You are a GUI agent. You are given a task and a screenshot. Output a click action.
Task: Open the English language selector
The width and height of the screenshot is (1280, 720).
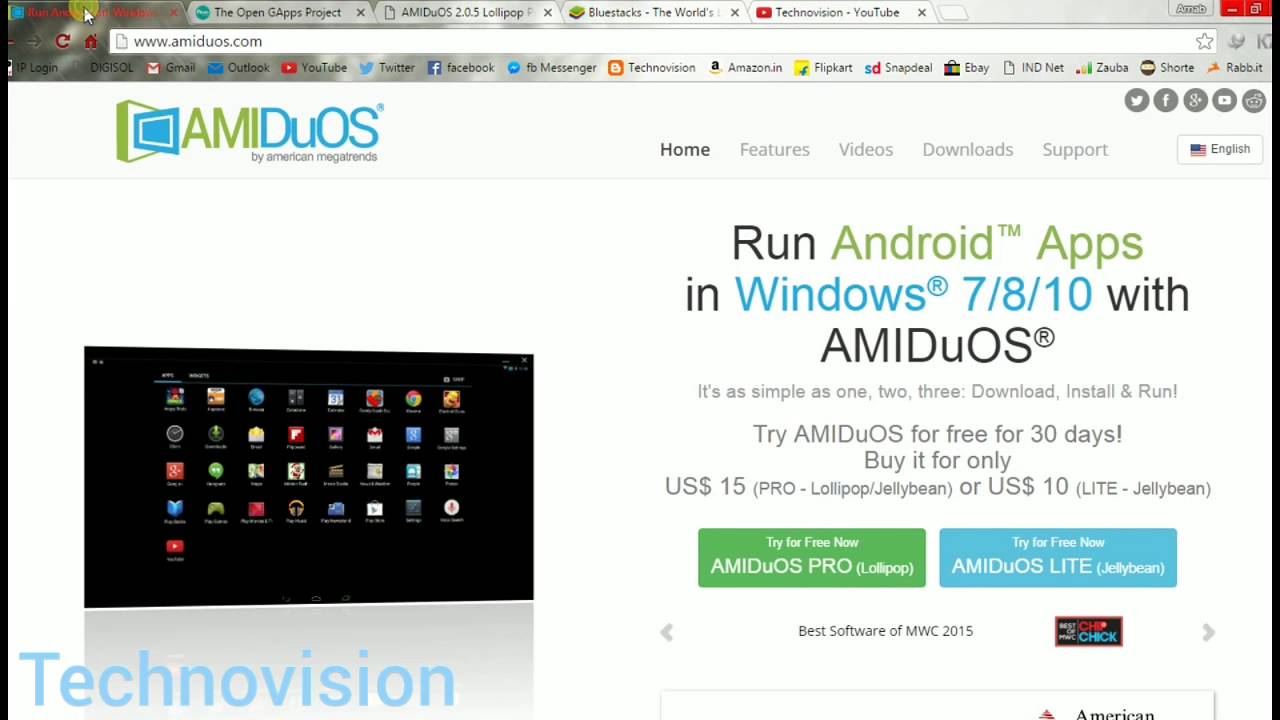tap(1220, 149)
